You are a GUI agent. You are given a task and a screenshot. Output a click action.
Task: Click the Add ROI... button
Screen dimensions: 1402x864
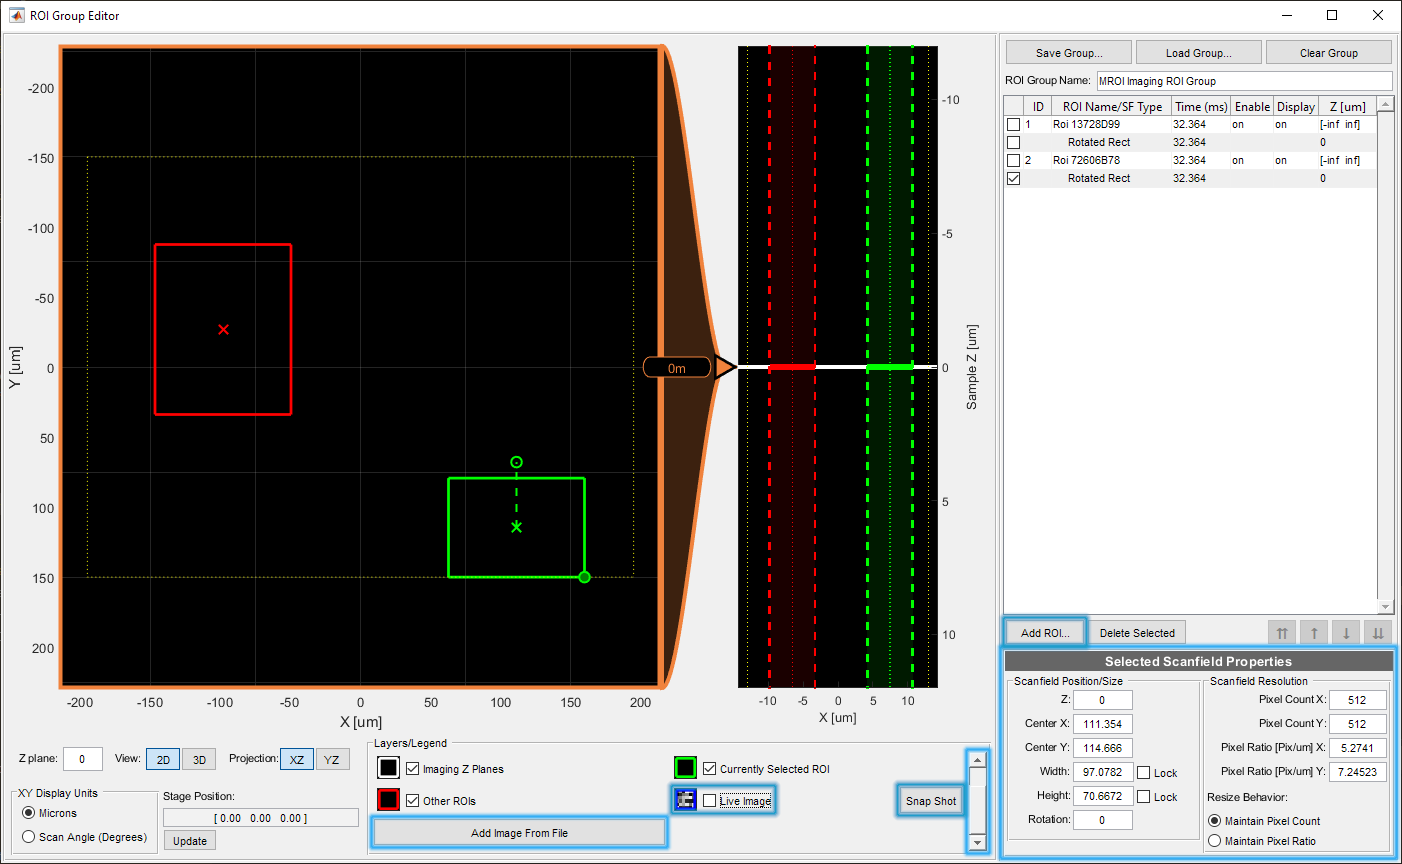coord(1045,633)
